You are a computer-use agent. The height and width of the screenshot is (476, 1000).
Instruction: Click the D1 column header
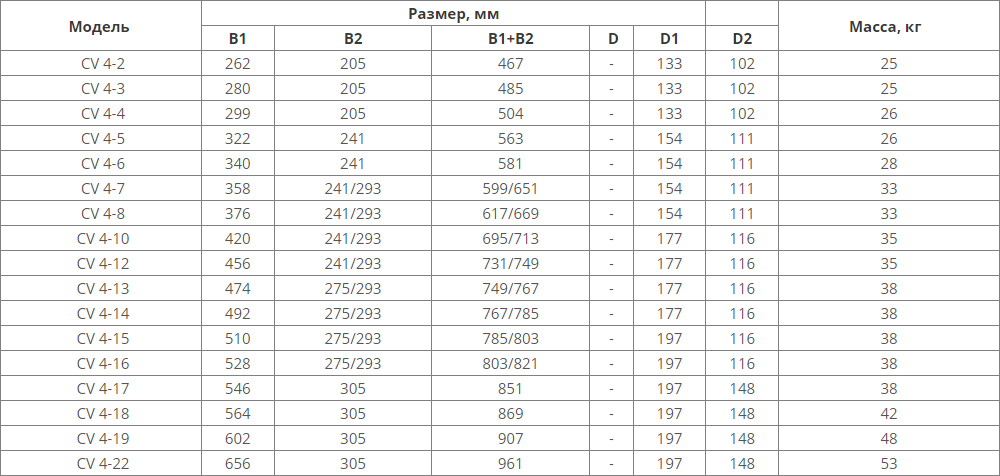pyautogui.click(x=669, y=39)
